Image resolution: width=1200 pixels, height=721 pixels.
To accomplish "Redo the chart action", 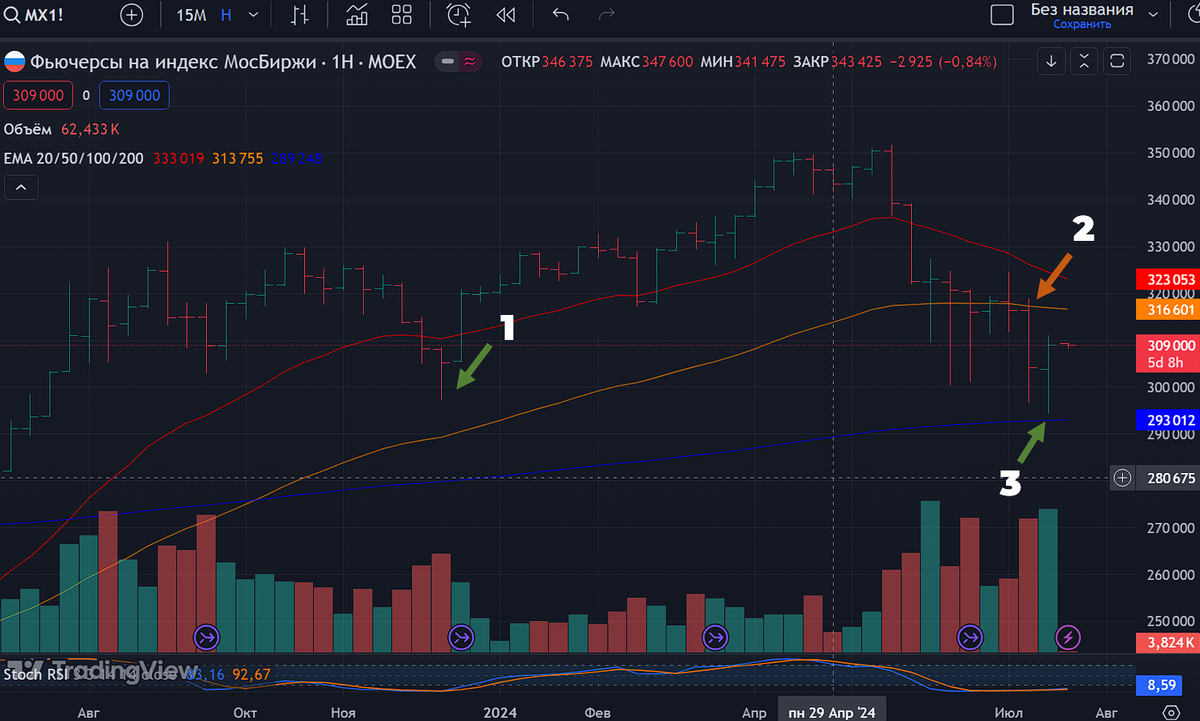I will 606,15.
